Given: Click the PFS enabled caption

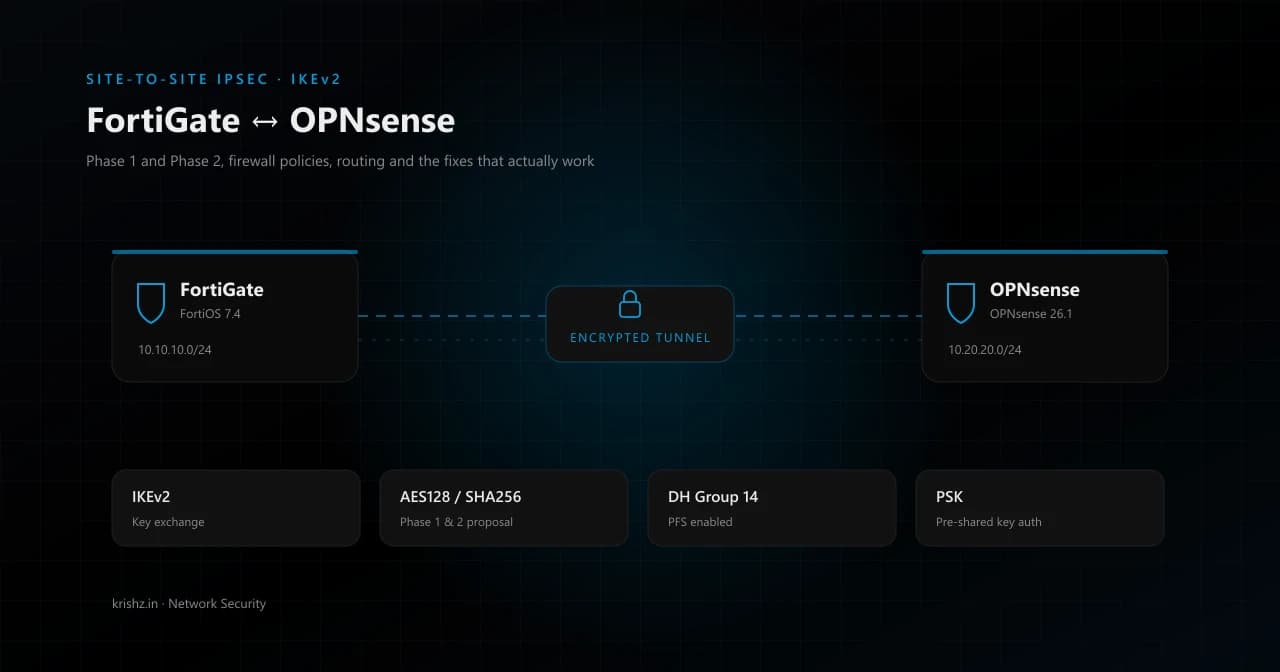Looking at the screenshot, I should (700, 522).
